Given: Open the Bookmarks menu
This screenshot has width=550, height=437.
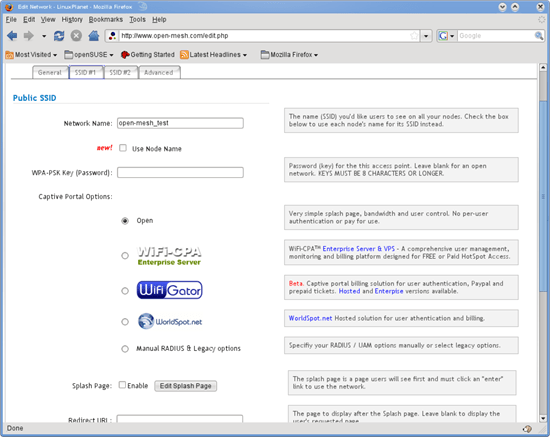Looking at the screenshot, I should pyautogui.click(x=106, y=20).
